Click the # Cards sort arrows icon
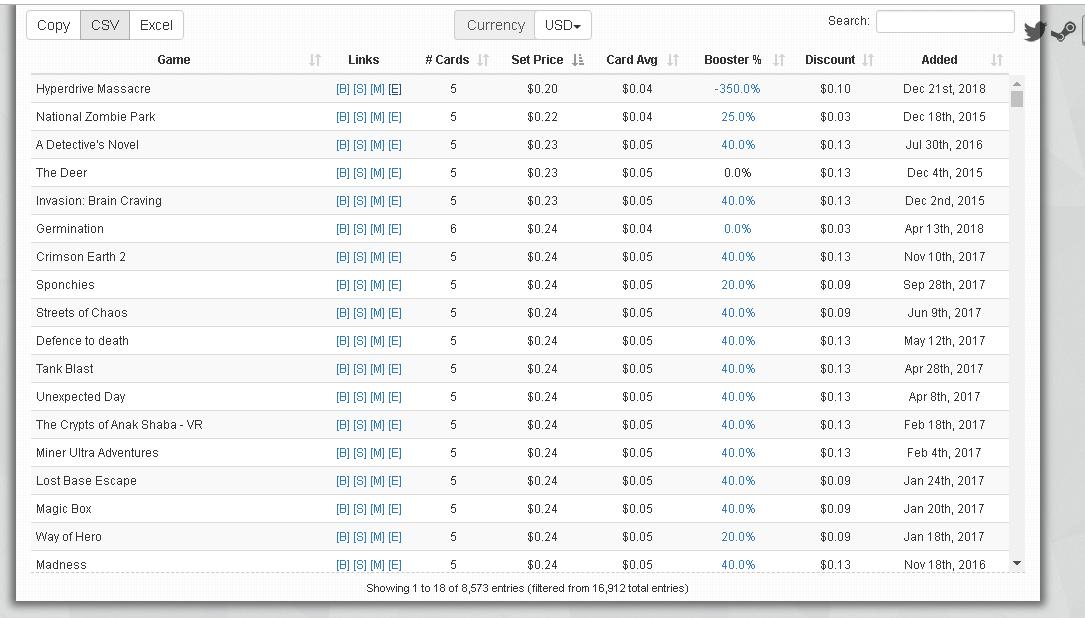The height and width of the screenshot is (618, 1085). point(484,60)
